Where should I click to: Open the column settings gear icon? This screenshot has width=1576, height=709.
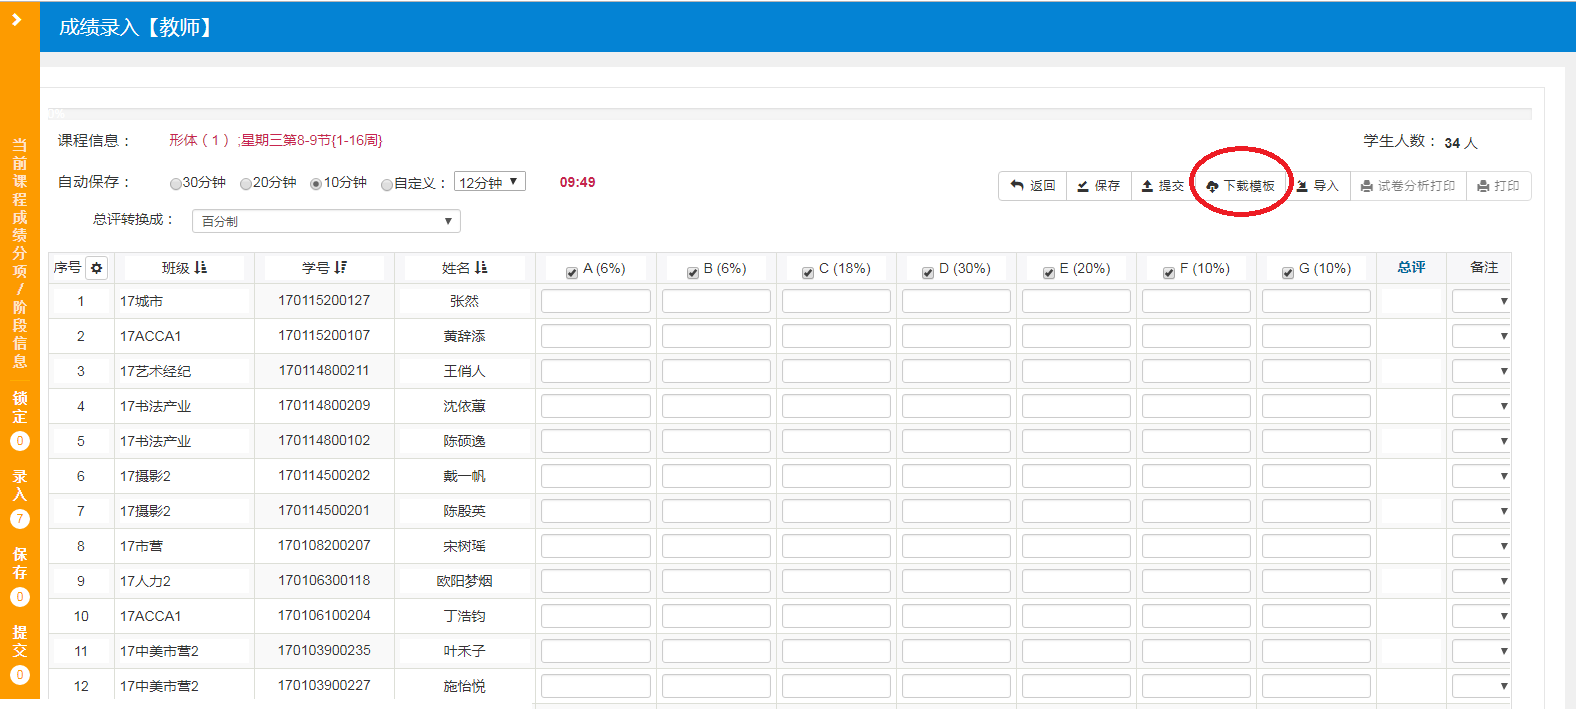coord(96,268)
